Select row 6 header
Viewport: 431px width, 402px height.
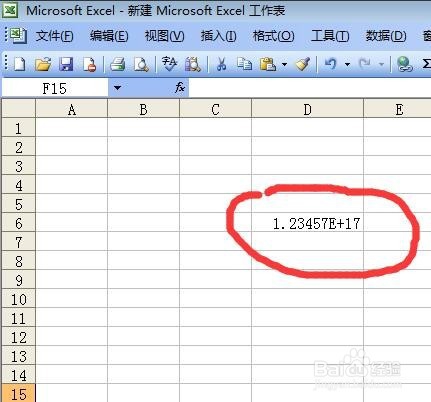18,223
